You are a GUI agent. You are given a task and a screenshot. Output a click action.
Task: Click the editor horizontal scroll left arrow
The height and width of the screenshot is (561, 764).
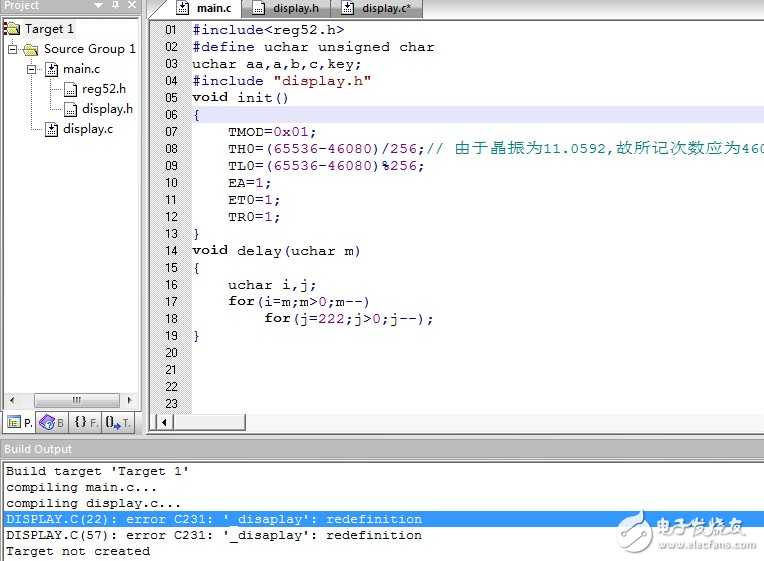point(164,422)
